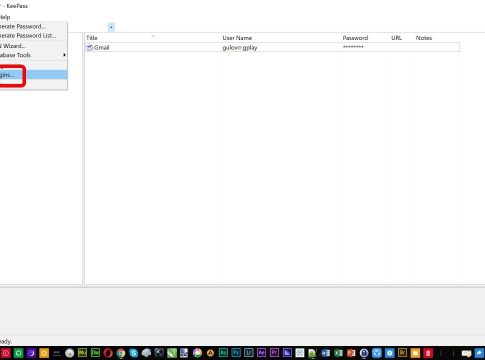
Task: Open Microsoft Excel from the taskbar
Action: [338, 353]
